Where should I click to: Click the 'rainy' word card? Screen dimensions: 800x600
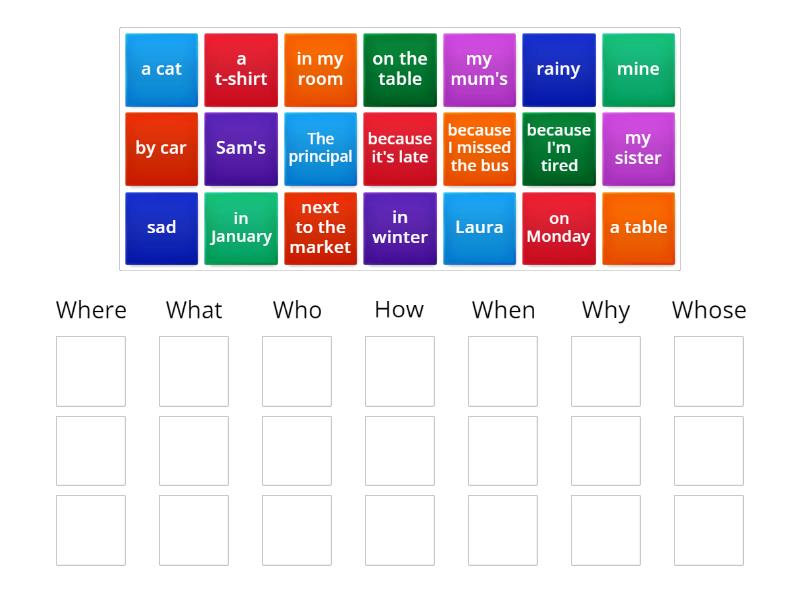(x=559, y=69)
